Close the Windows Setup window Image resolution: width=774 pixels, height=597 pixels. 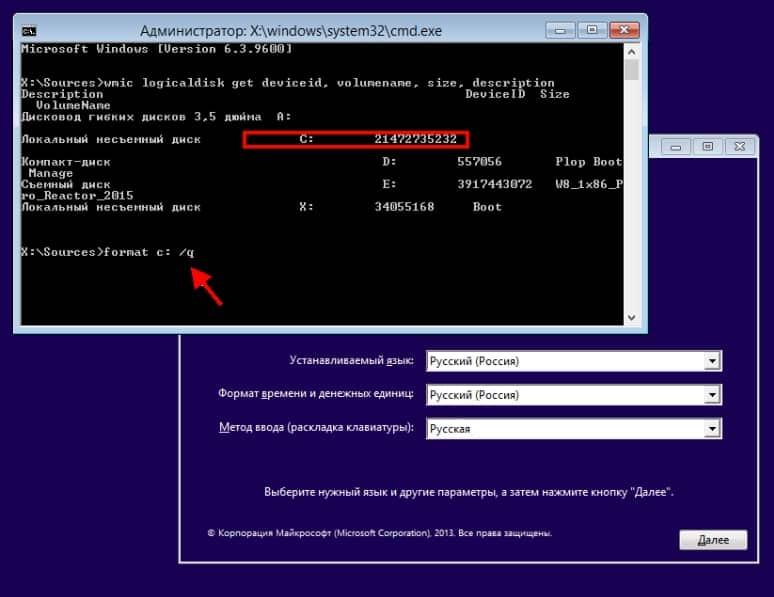(739, 147)
